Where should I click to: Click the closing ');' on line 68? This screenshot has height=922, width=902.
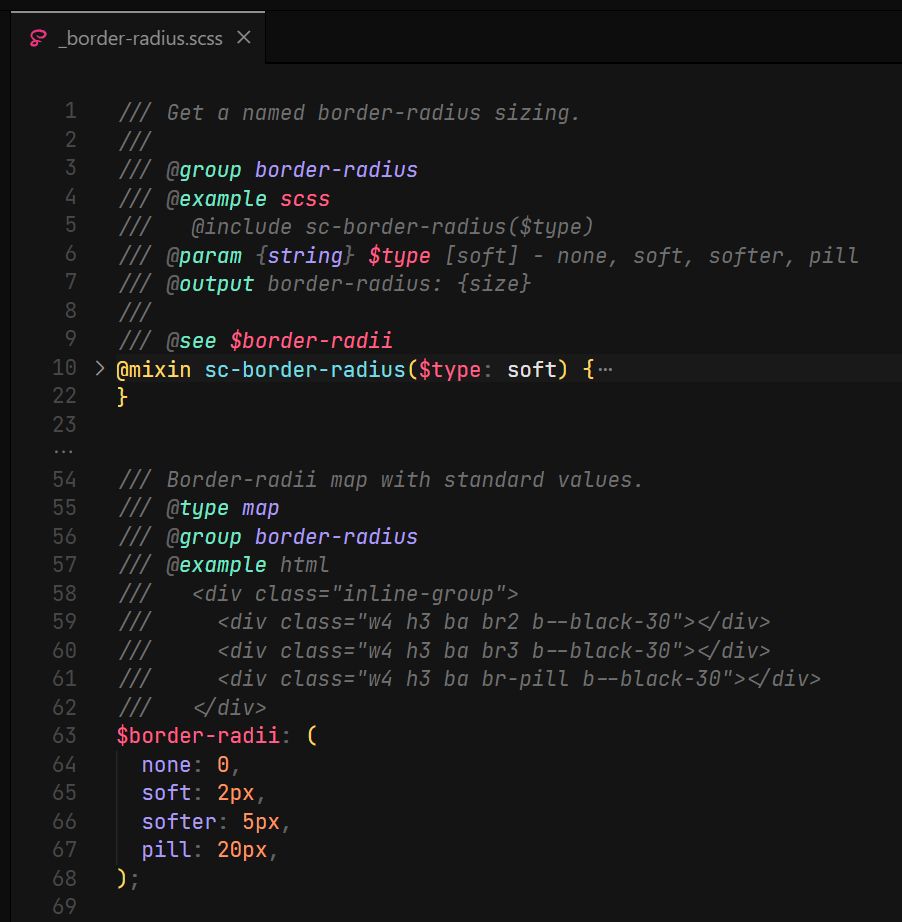(x=128, y=878)
